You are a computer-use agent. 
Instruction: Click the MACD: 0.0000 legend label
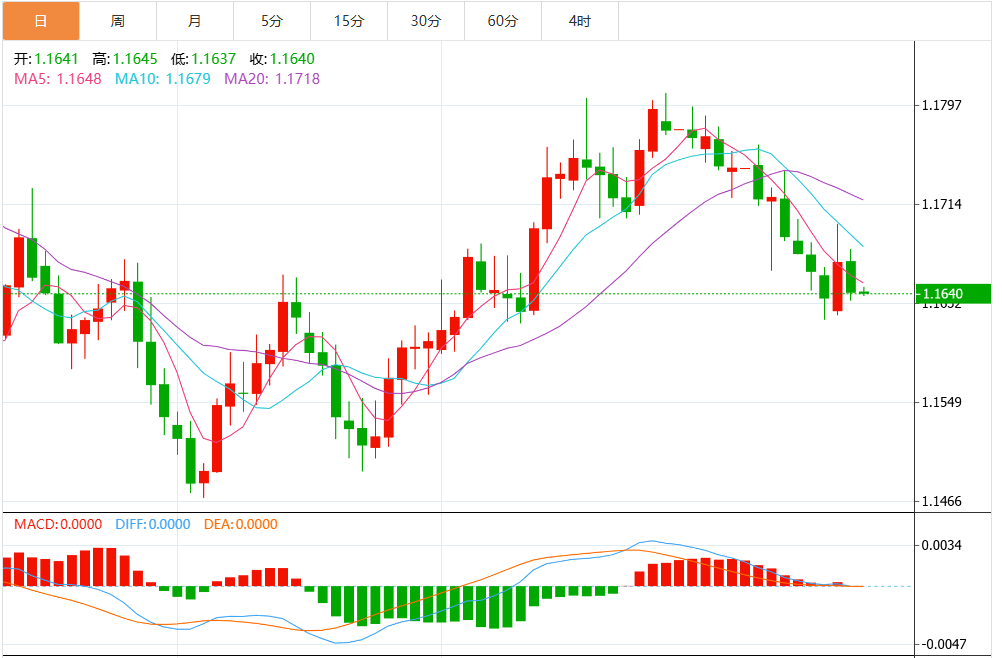tap(58, 524)
